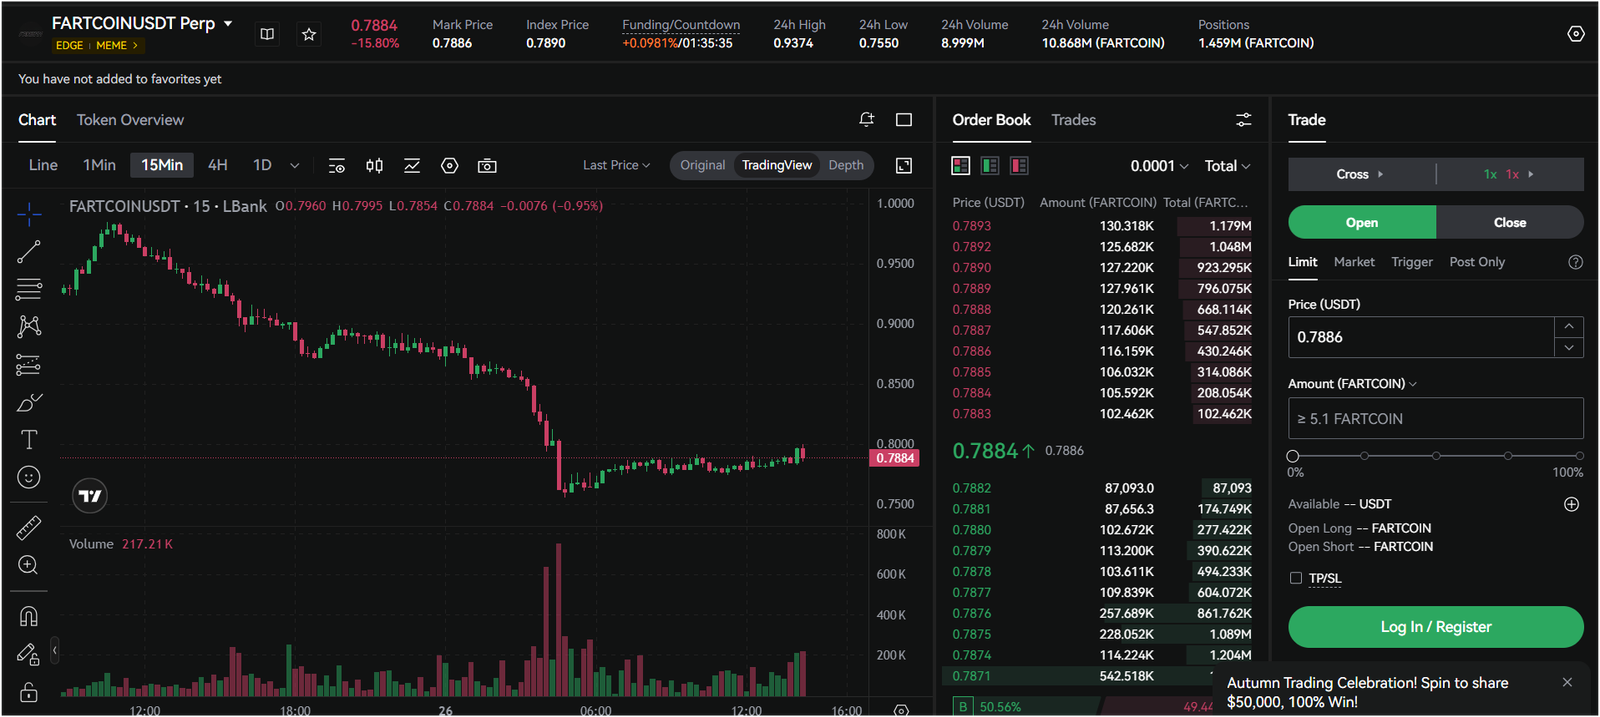Image resolution: width=1600 pixels, height=717 pixels.
Task: Select the Market order tab
Action: click(x=1354, y=262)
